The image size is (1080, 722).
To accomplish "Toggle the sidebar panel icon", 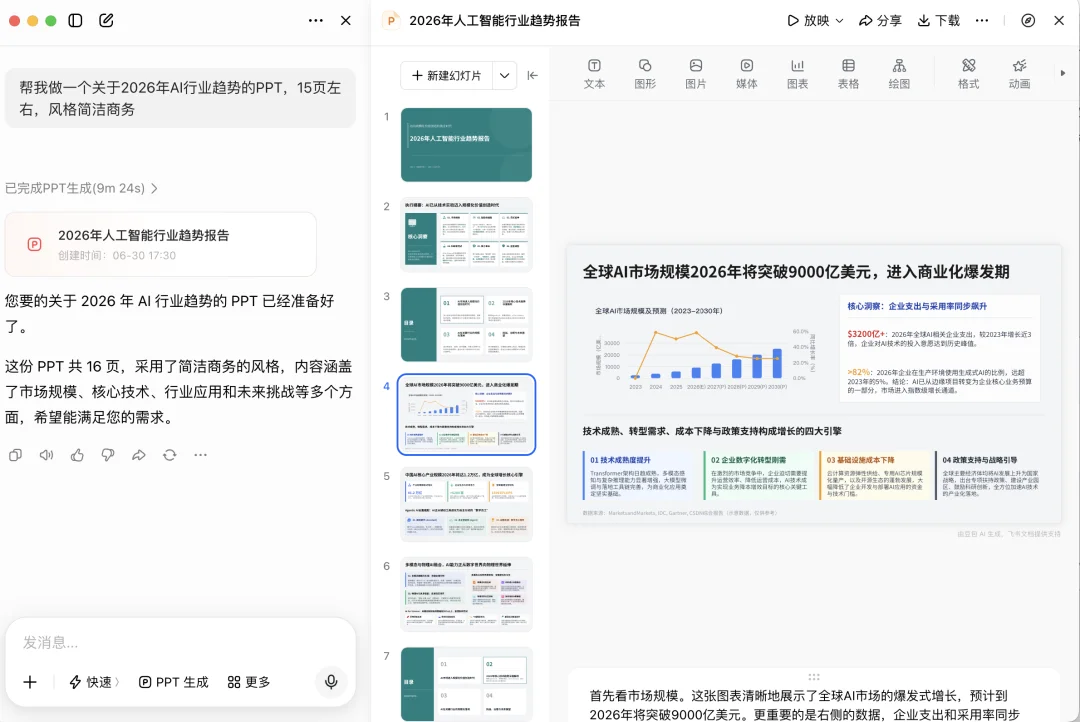I will point(75,21).
